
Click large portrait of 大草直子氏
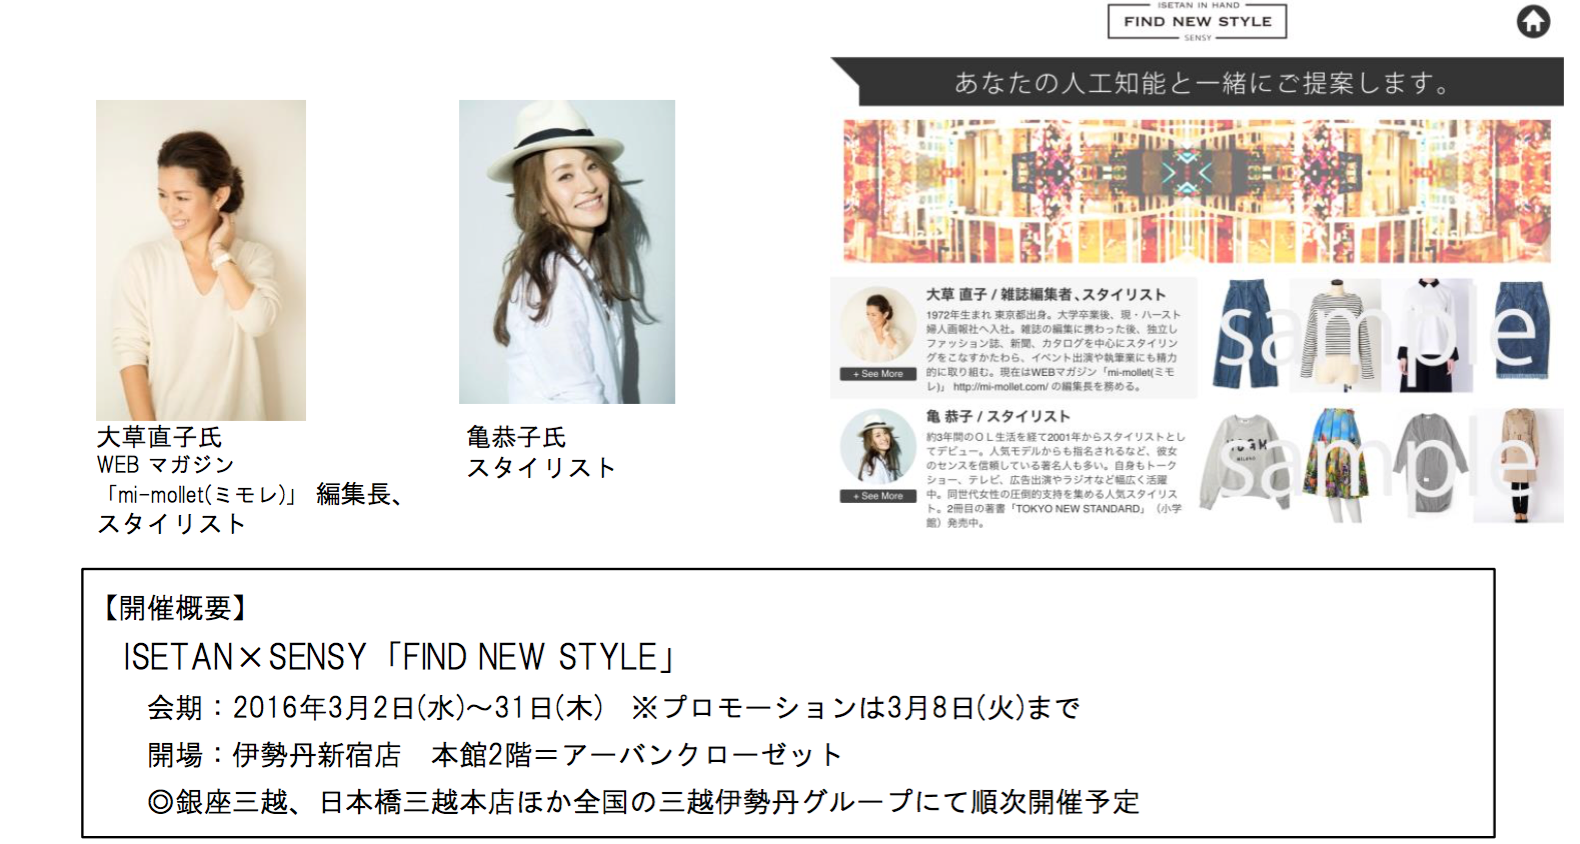[201, 260]
